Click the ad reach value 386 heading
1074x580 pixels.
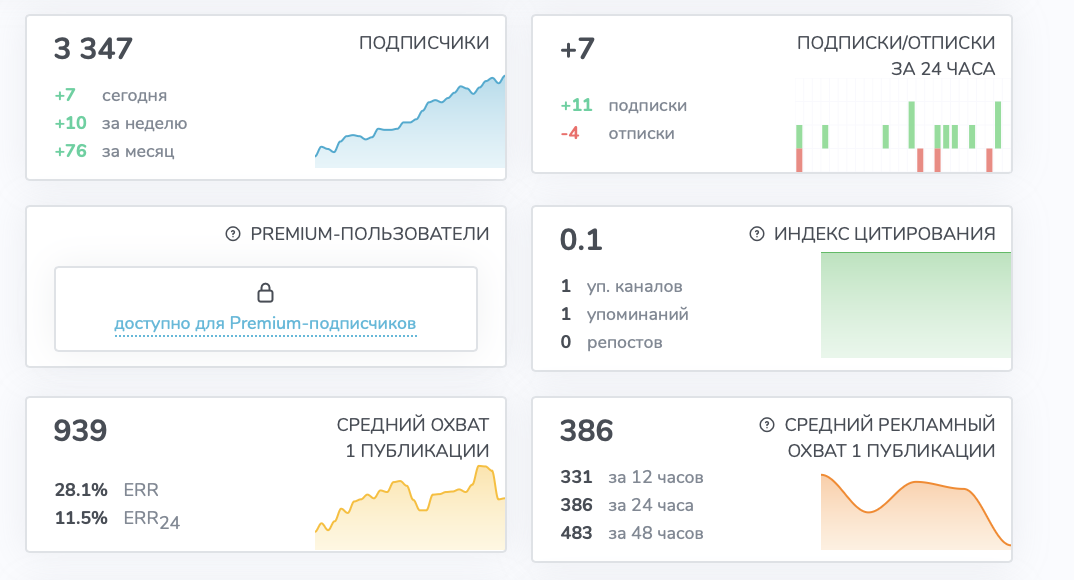click(586, 431)
